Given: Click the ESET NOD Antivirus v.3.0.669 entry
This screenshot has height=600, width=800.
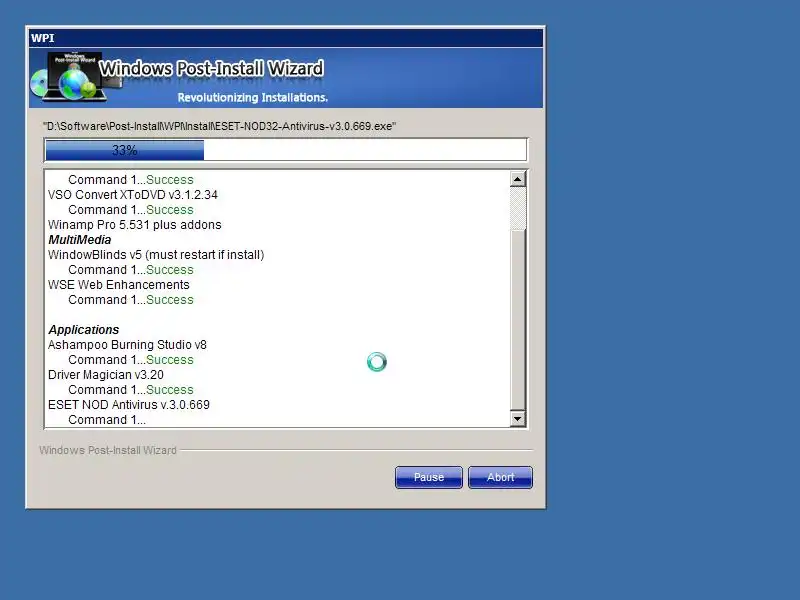Looking at the screenshot, I should pos(129,405).
